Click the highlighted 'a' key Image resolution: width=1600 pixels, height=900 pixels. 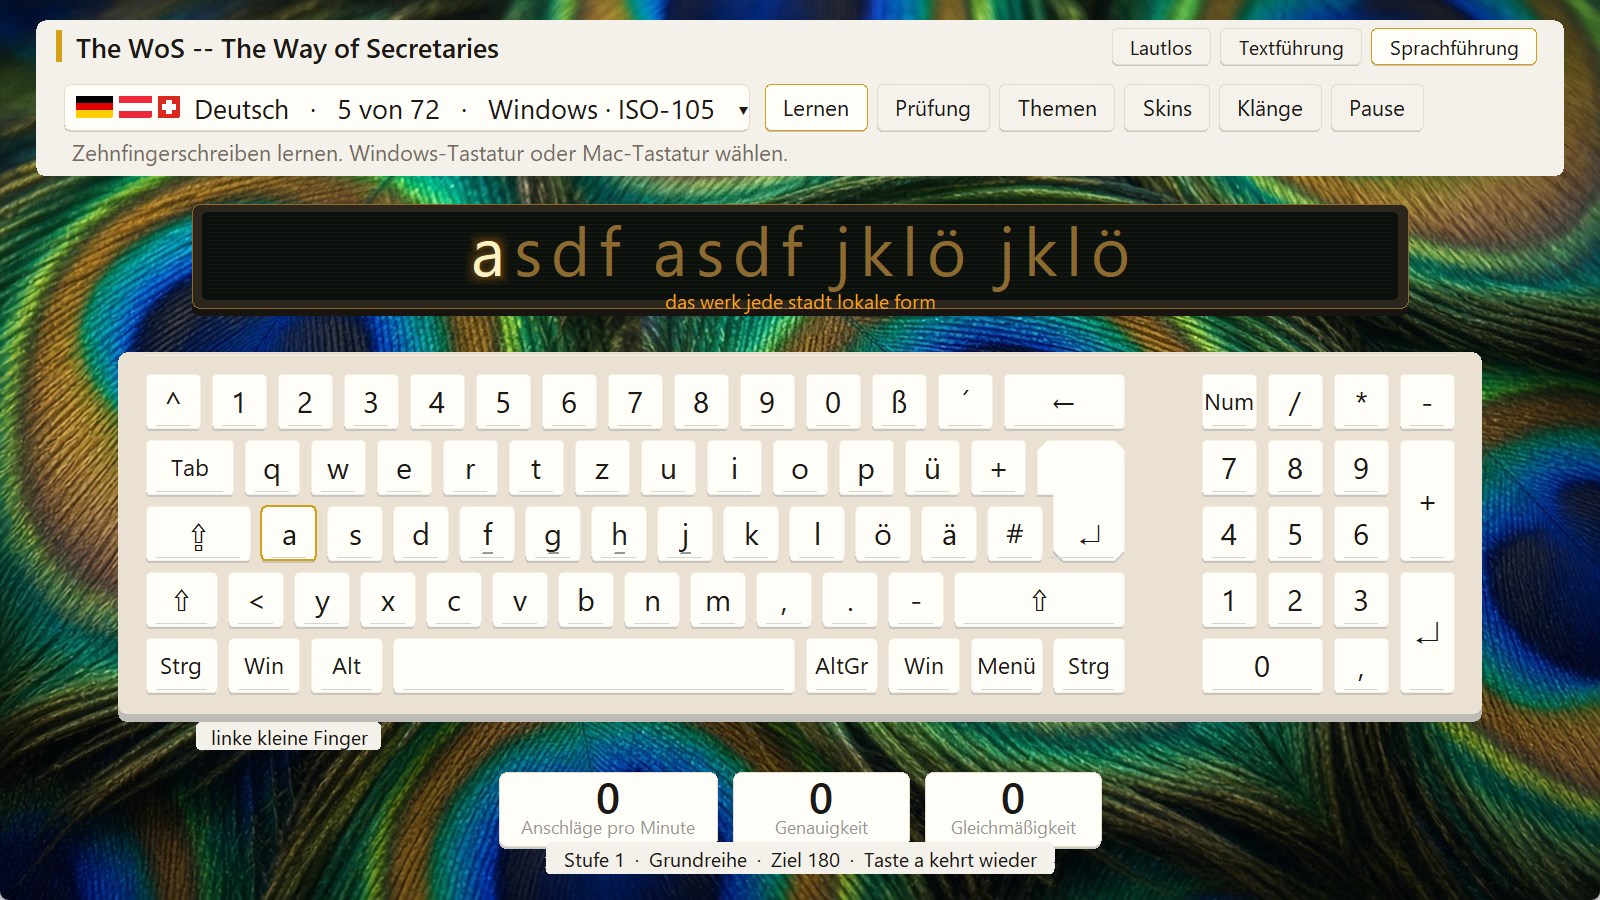click(x=289, y=534)
